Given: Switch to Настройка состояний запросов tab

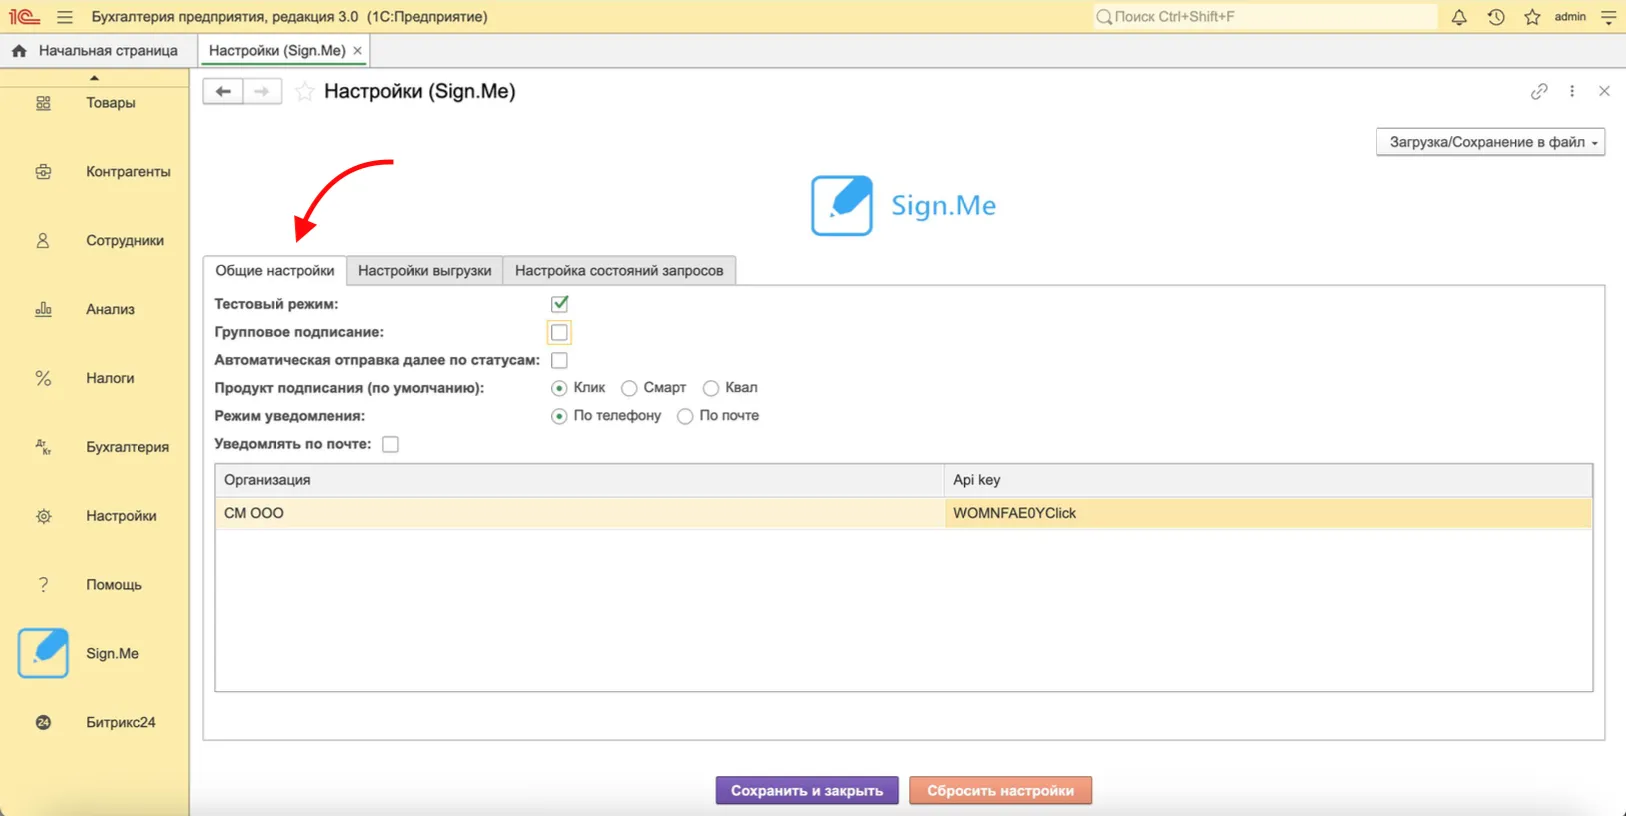Looking at the screenshot, I should (x=619, y=270).
